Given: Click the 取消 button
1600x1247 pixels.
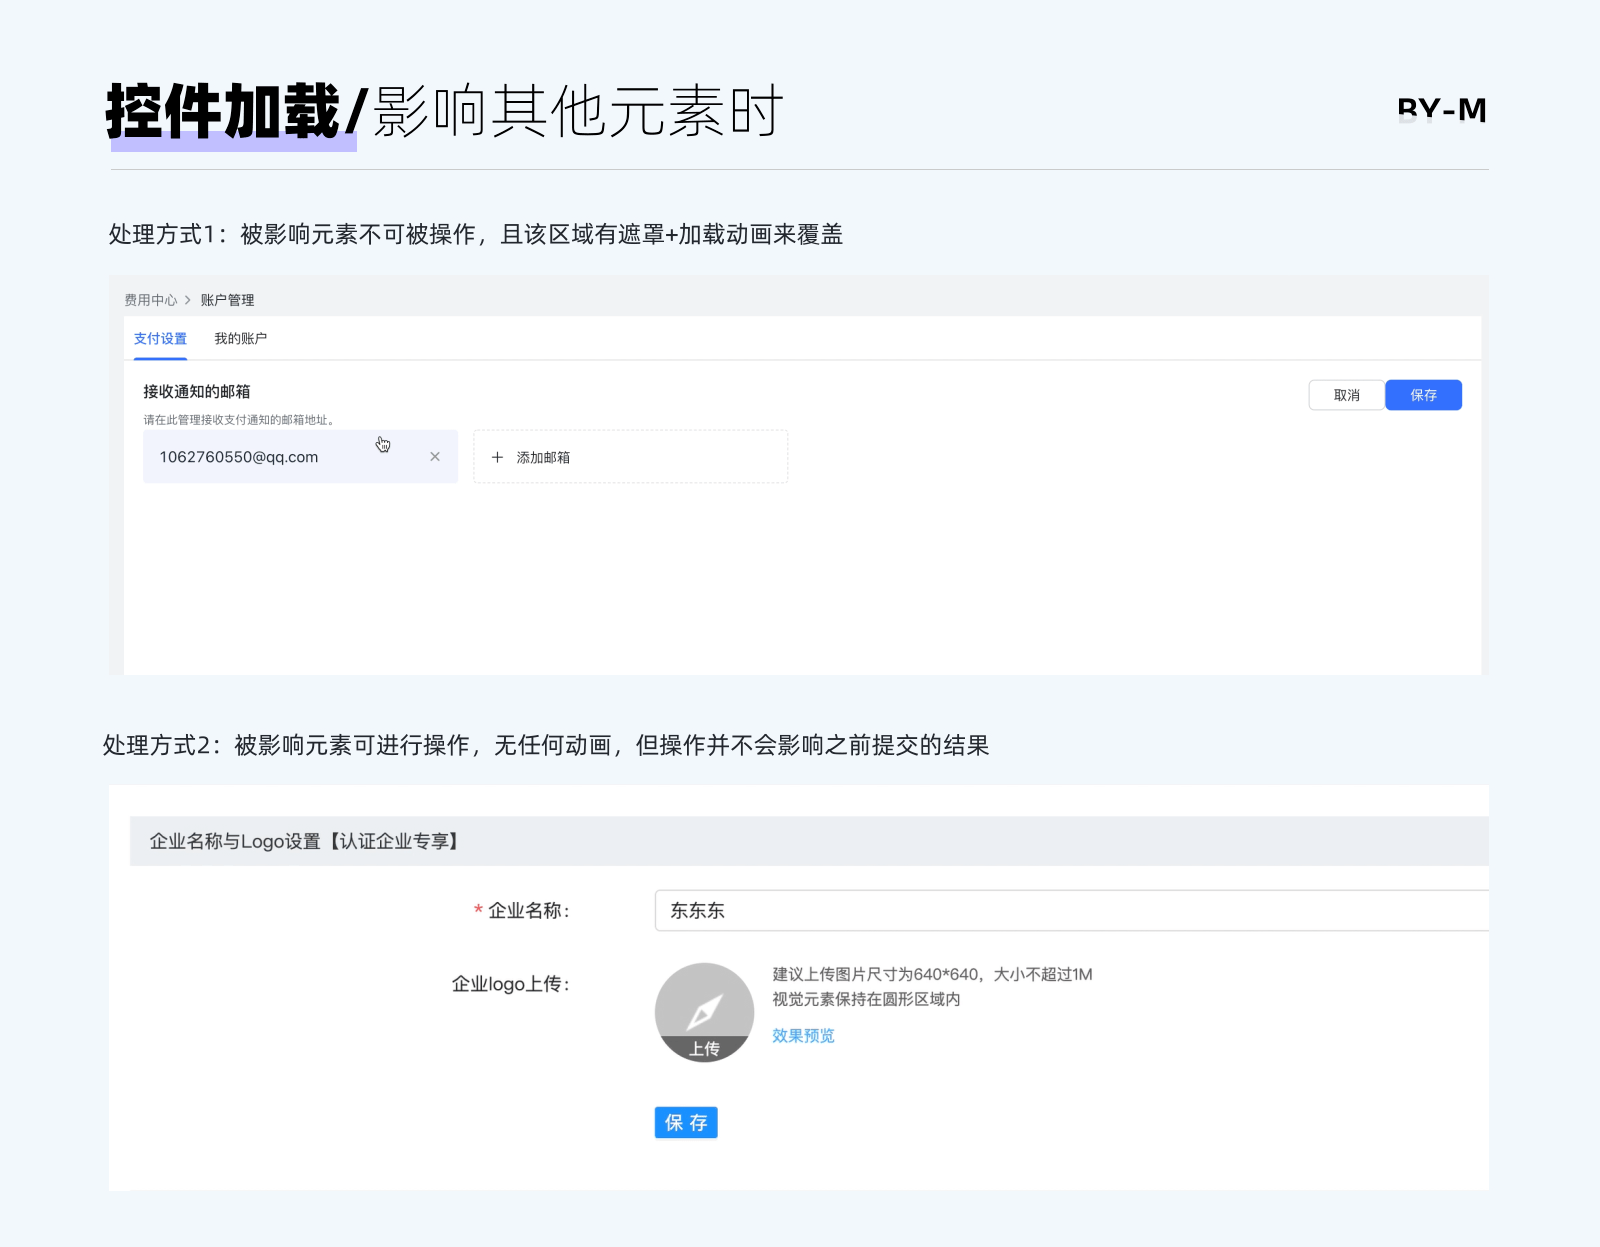Looking at the screenshot, I should 1347,395.
